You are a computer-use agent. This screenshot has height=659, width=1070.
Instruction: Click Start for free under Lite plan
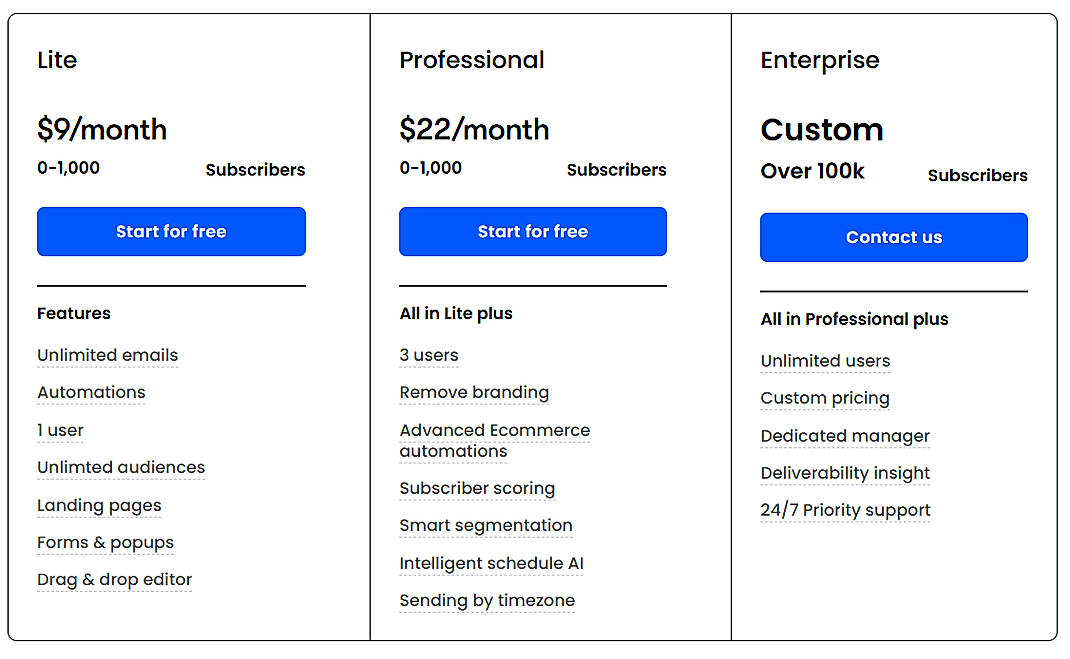tap(171, 231)
